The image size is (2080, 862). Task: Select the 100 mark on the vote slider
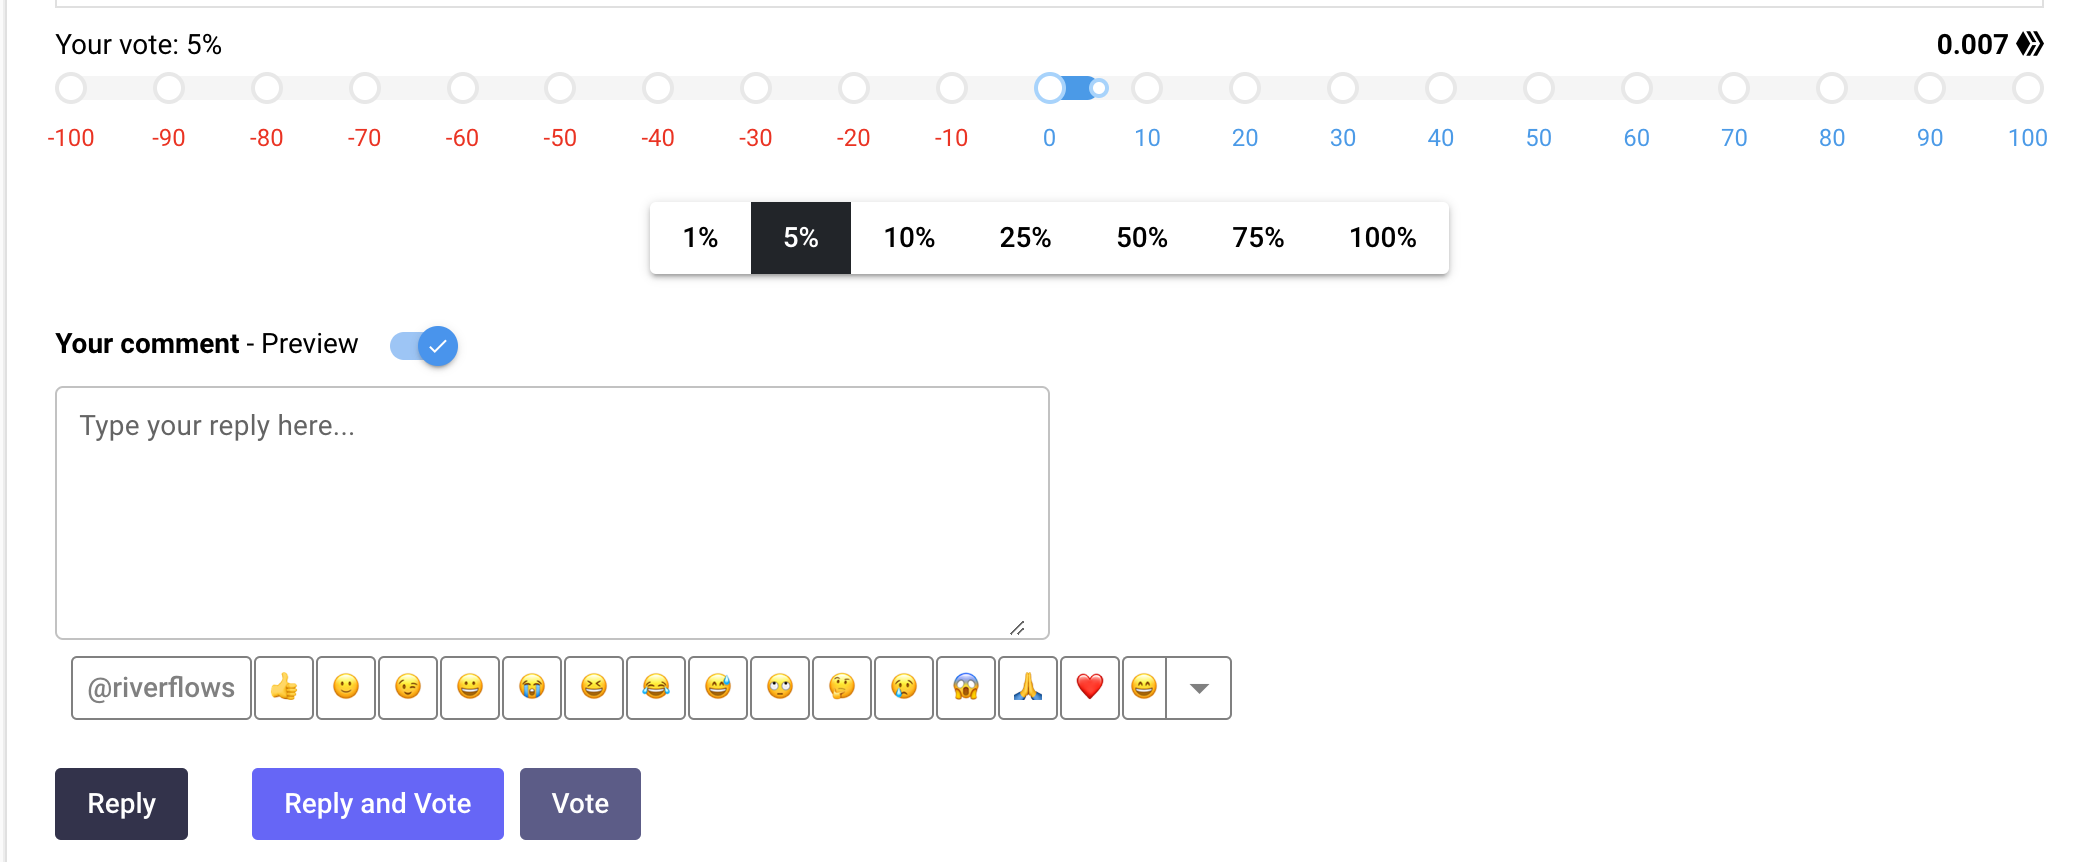[2028, 89]
